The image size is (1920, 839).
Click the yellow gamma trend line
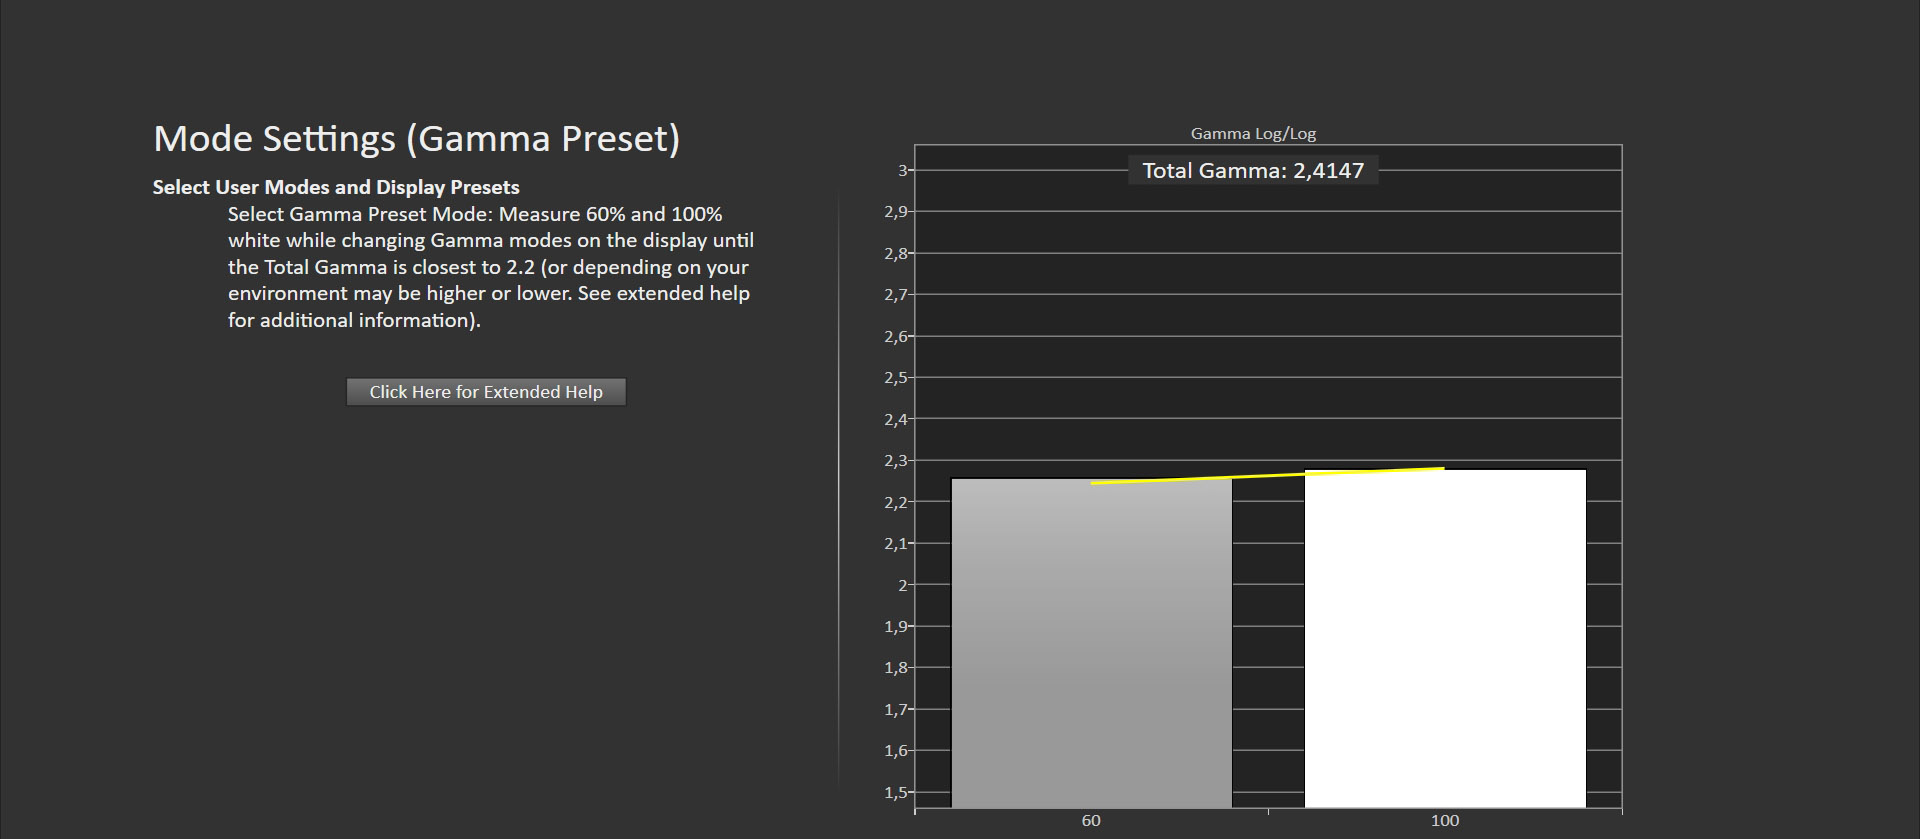coord(1267,475)
